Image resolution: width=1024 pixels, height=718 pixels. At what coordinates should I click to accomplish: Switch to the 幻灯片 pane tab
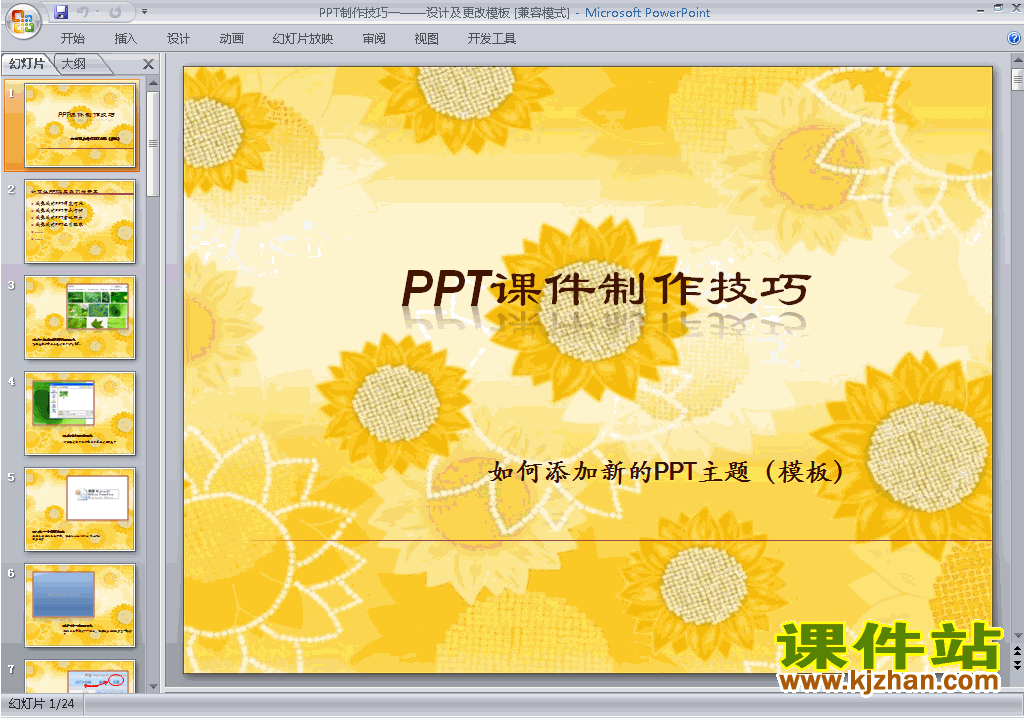27,63
